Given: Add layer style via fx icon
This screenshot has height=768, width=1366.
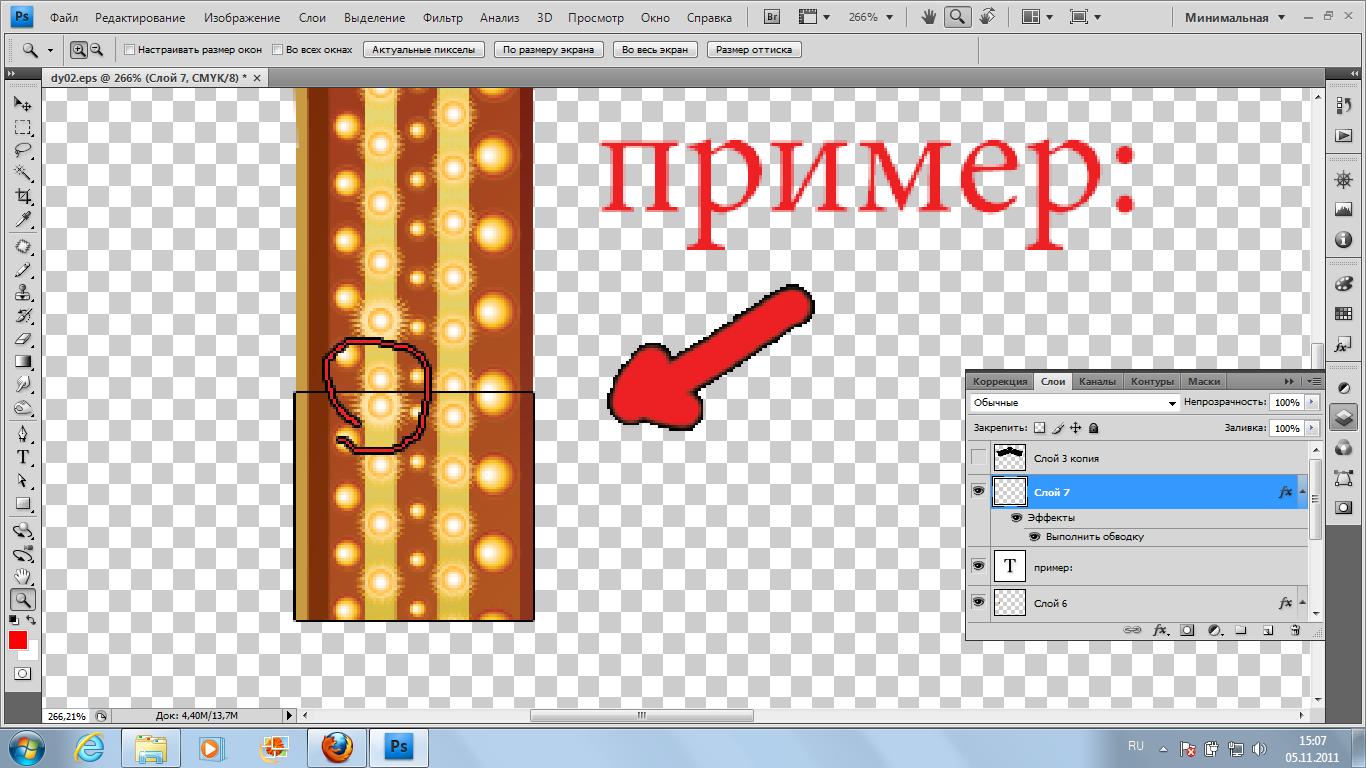Looking at the screenshot, I should point(1160,631).
